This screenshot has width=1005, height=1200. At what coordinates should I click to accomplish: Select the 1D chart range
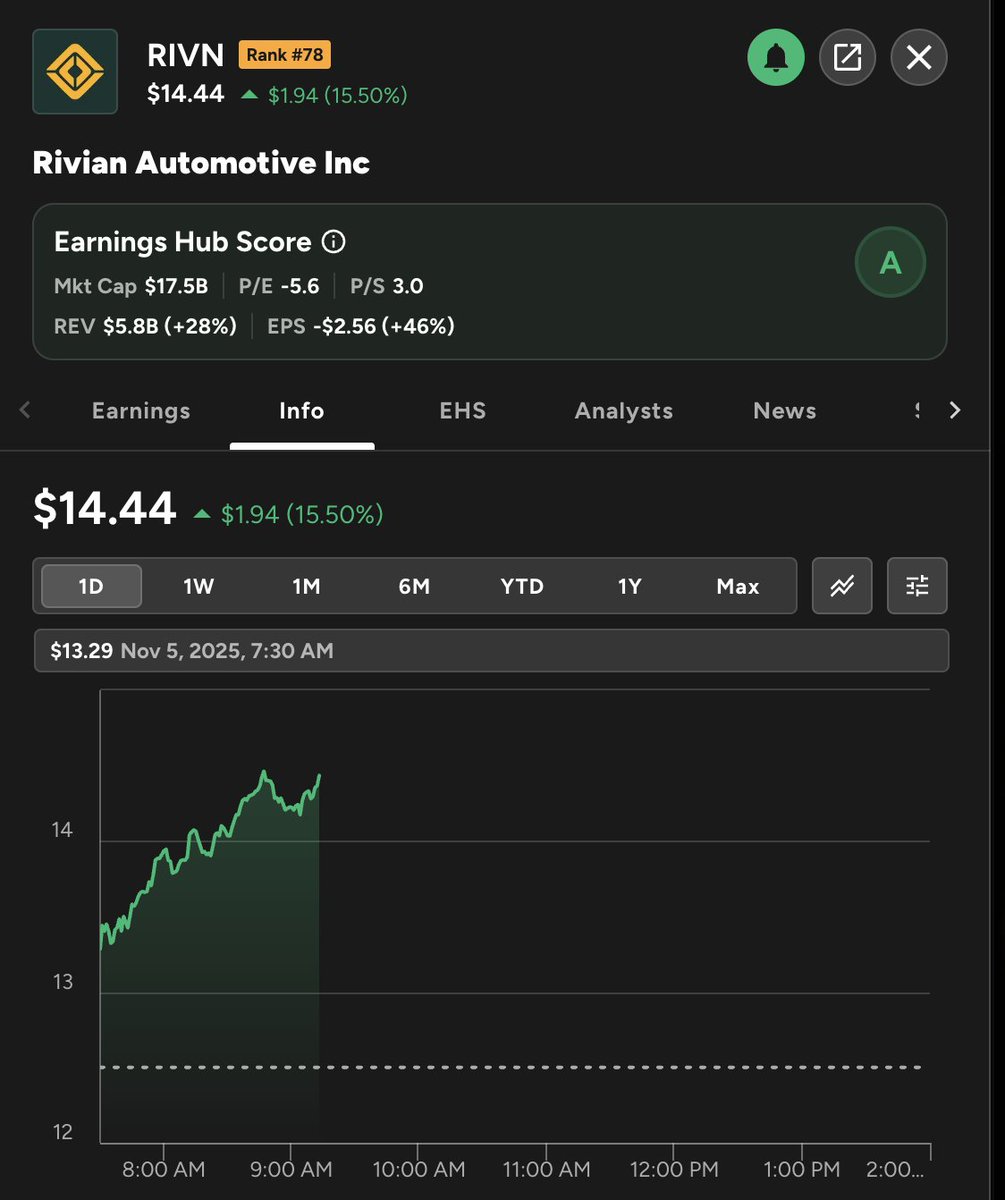pyautogui.click(x=91, y=586)
